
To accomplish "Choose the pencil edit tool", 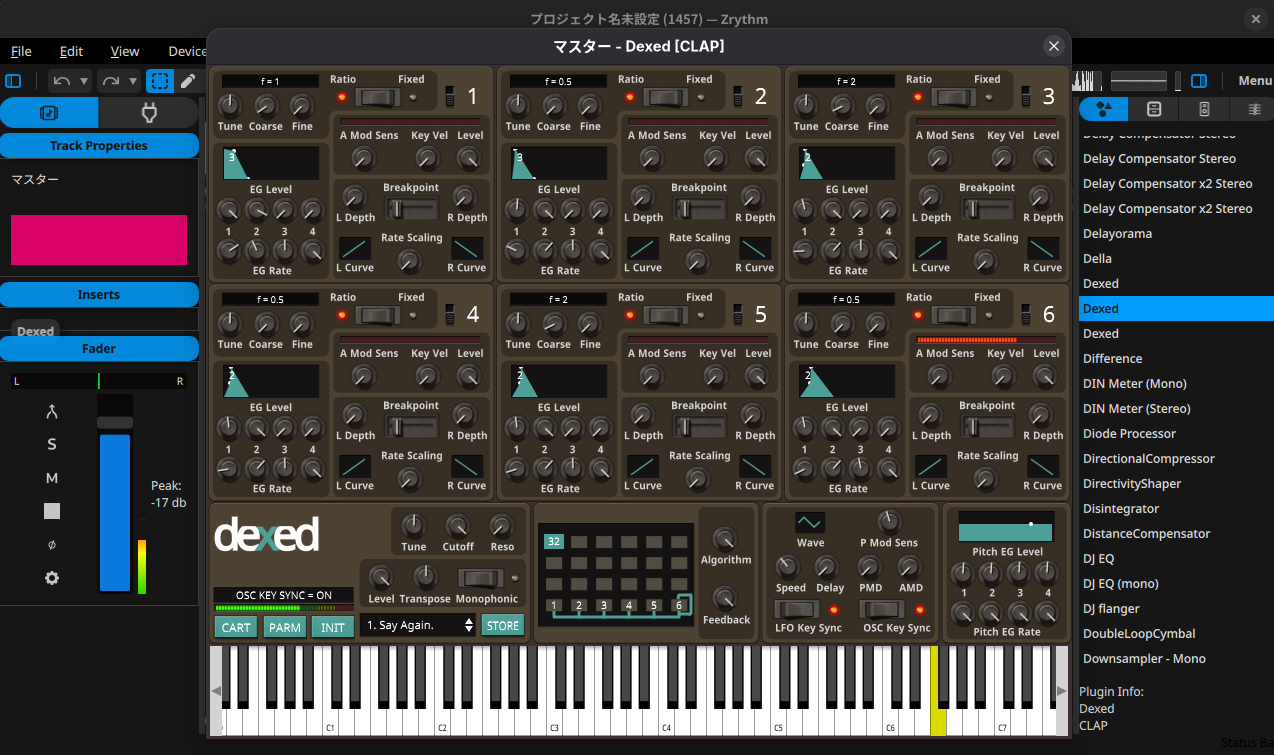I will (x=188, y=81).
